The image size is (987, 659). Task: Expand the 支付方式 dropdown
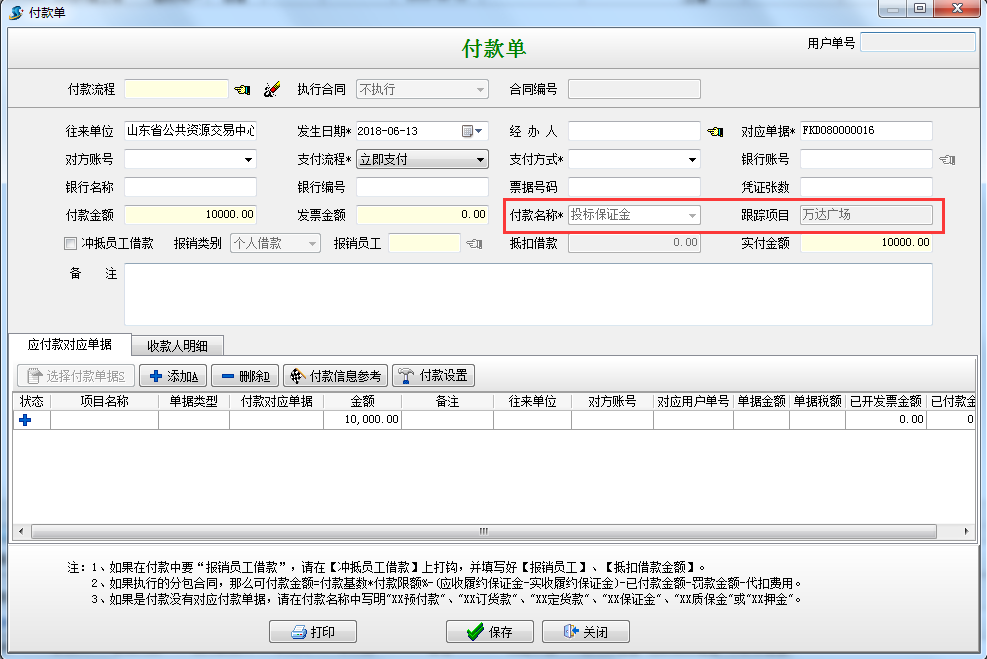[692, 160]
